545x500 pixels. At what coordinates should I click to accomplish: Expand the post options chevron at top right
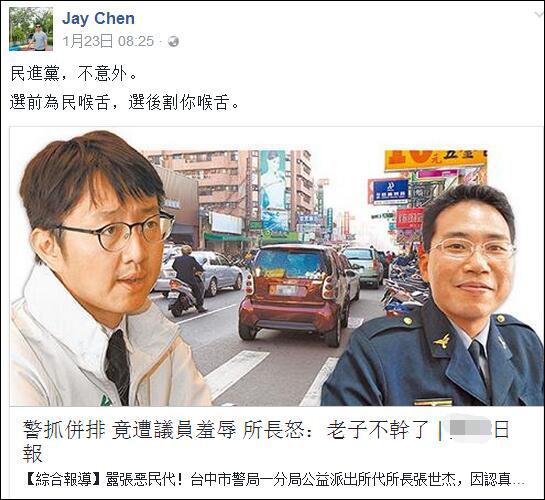[x=538, y=14]
